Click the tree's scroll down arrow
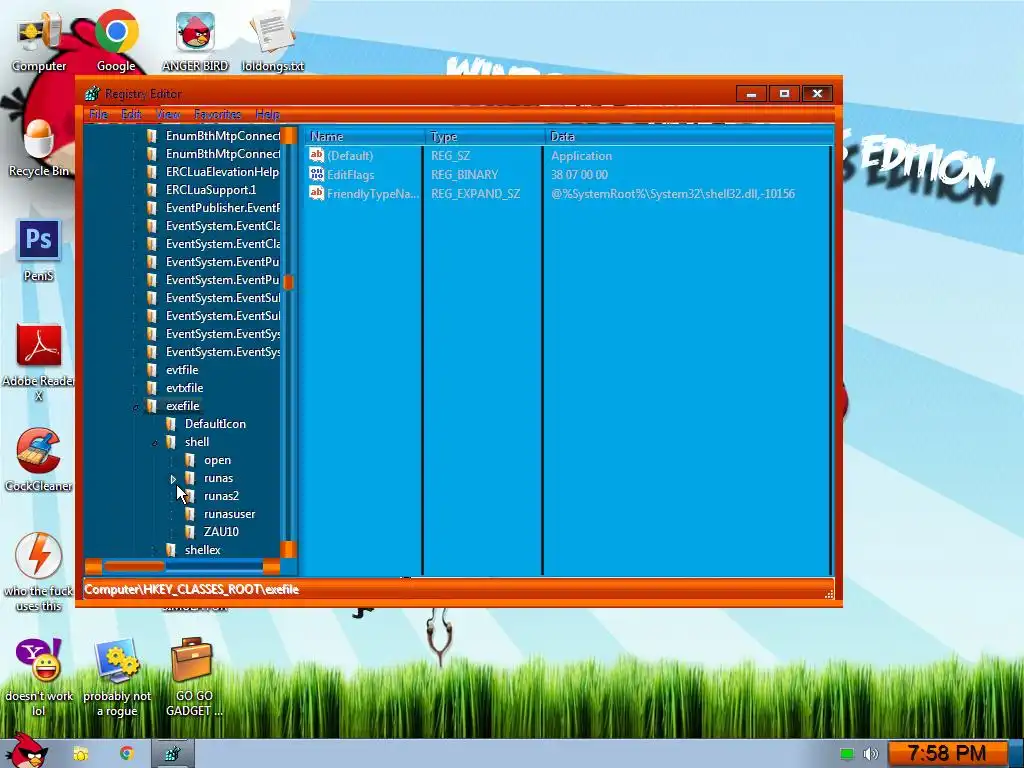1024x768 pixels. 289,549
